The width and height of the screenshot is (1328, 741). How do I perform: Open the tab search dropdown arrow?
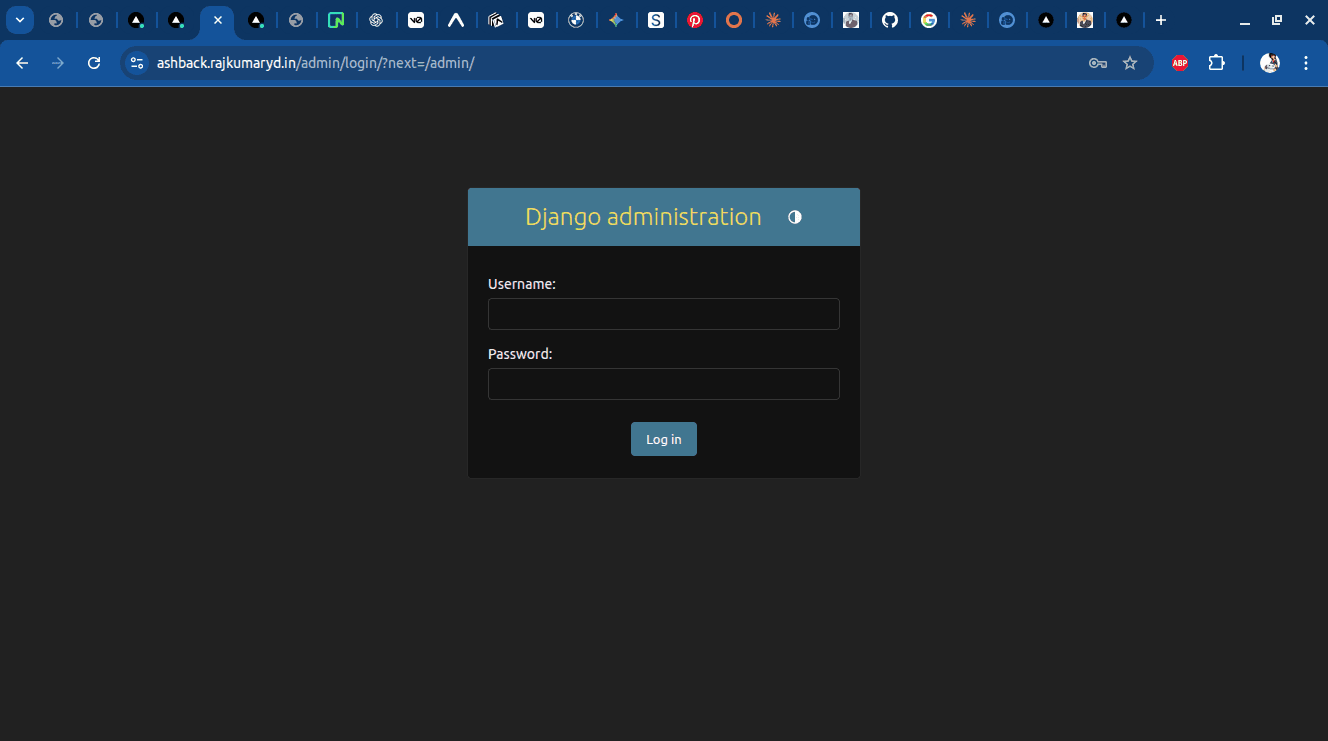(19, 20)
